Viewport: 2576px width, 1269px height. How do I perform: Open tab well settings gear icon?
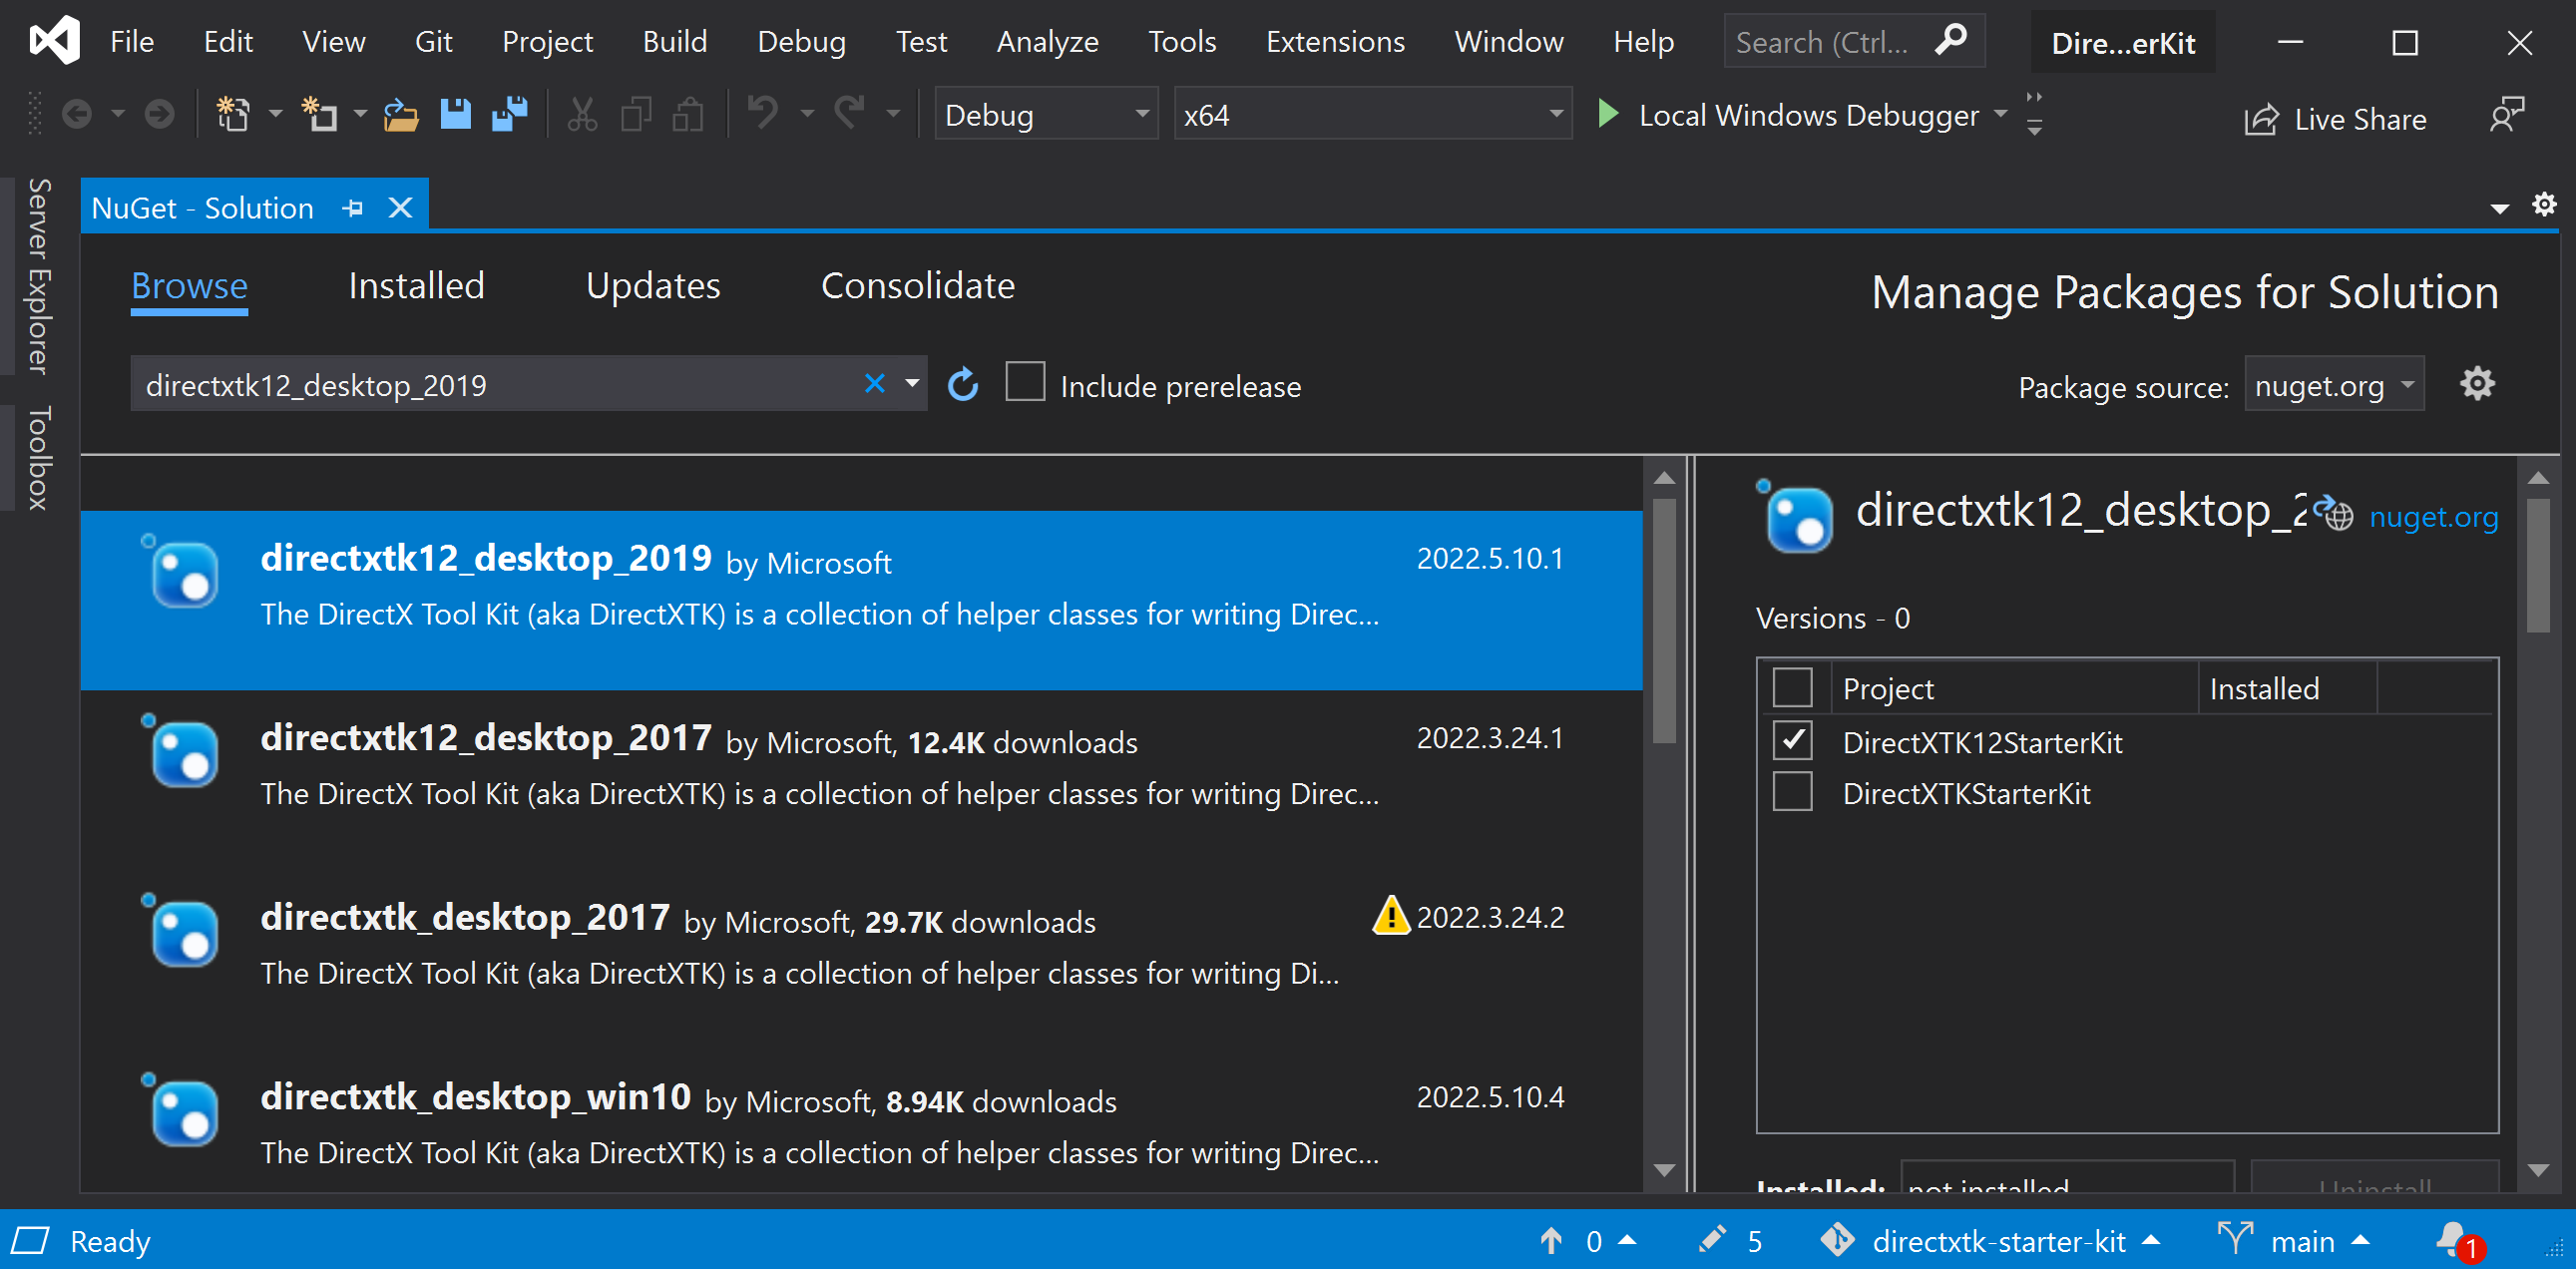pyautogui.click(x=2544, y=205)
